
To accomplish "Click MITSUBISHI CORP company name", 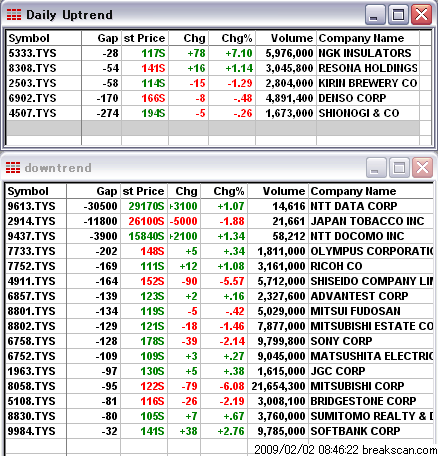I will [357, 386].
